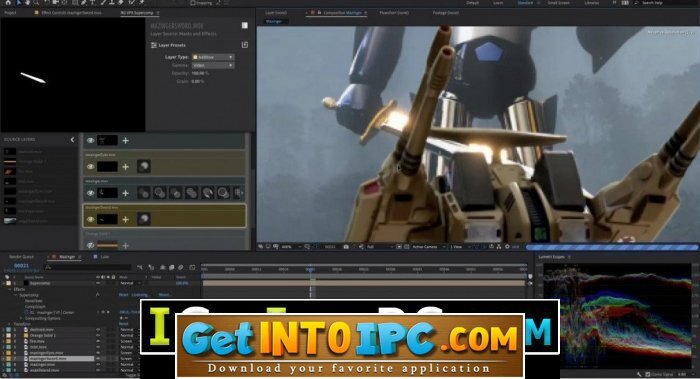Screen dimensions: 700x379
Task: Open the Gamma dropdown
Action: (213, 65)
